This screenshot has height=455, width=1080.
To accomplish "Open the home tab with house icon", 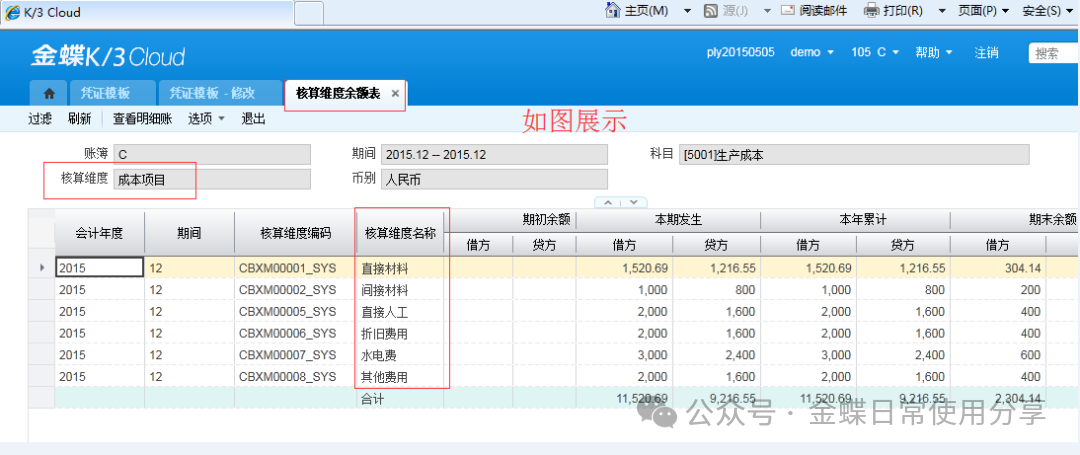I will coord(48,93).
